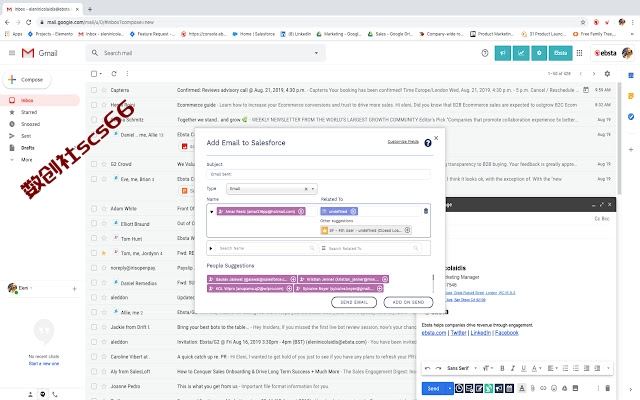
Task: Insert files using Google Drive icon
Action: click(564, 388)
